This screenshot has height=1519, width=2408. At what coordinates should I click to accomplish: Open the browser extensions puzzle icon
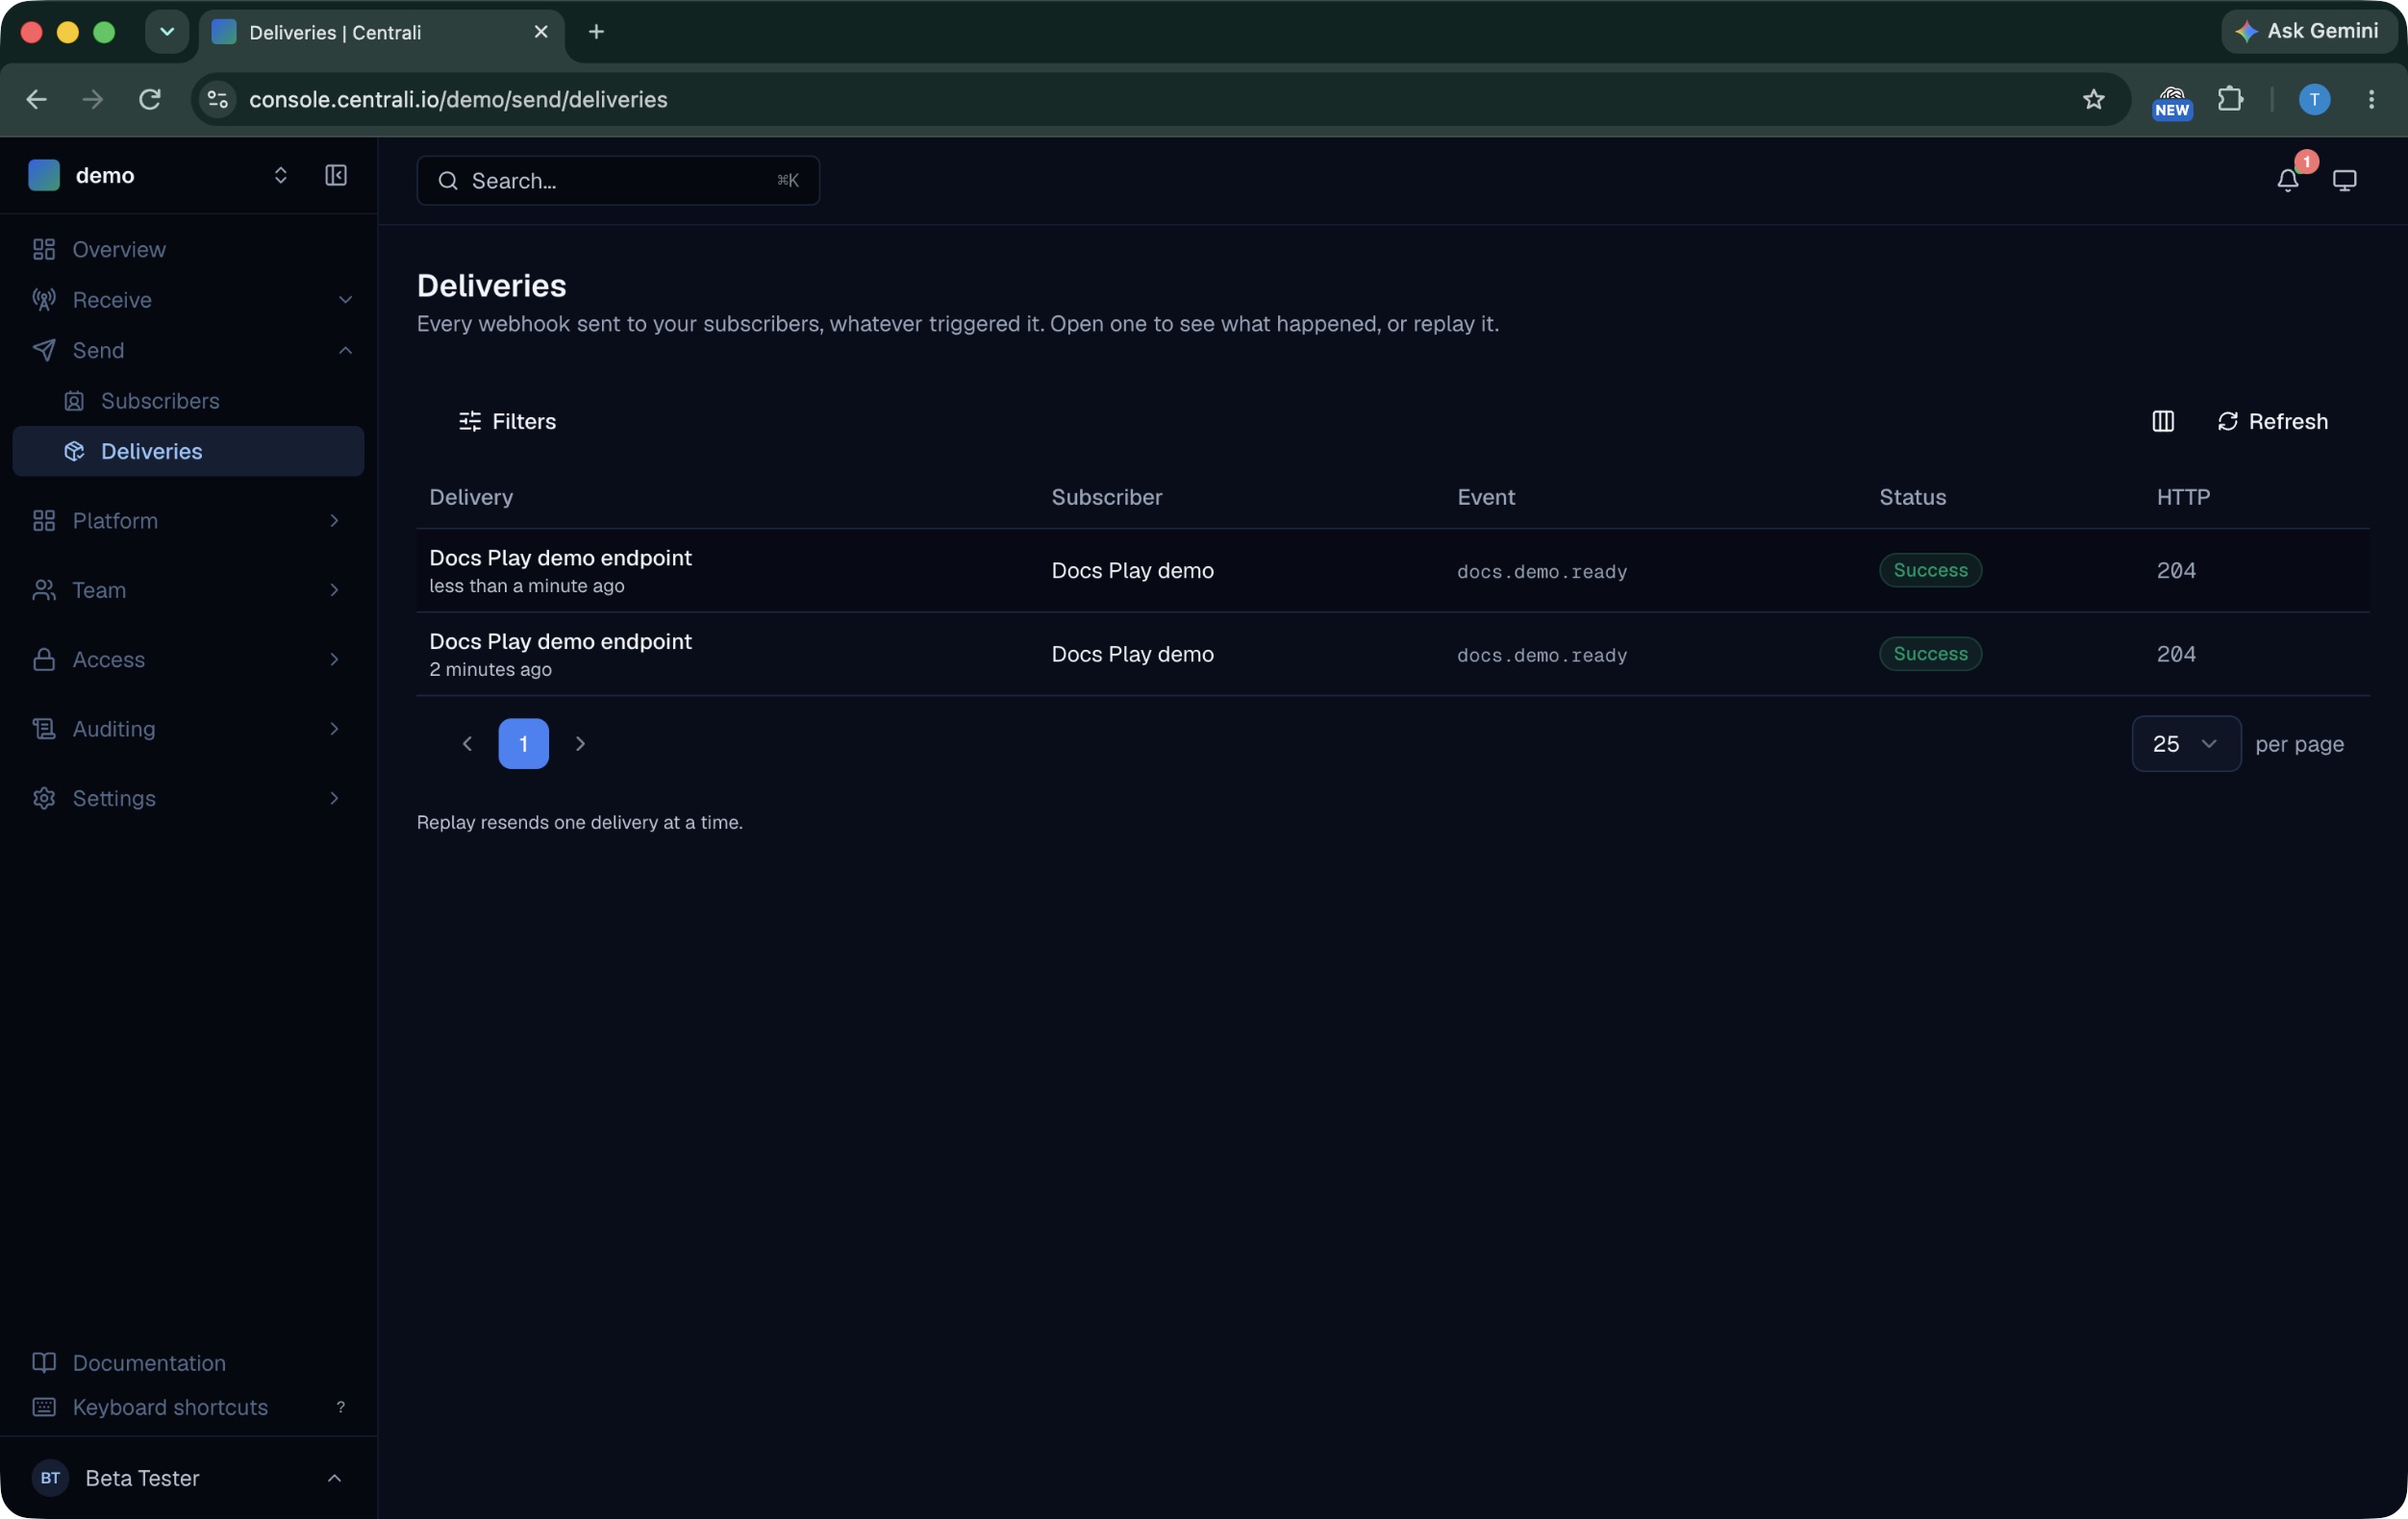click(2230, 99)
